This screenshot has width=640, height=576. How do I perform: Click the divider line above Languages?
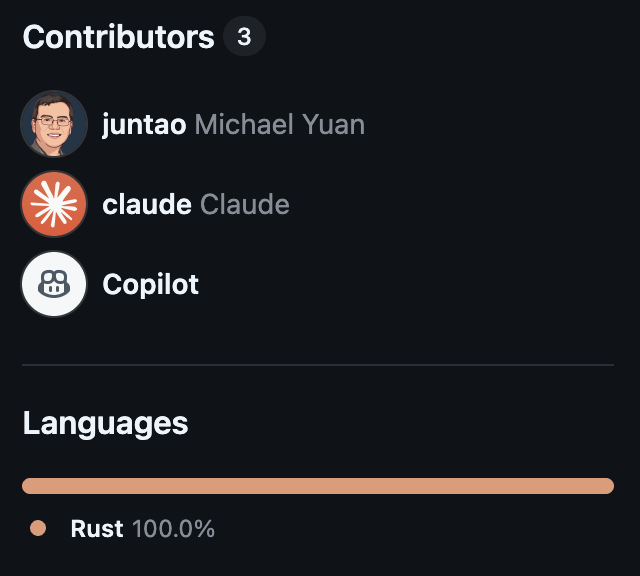[318, 365]
